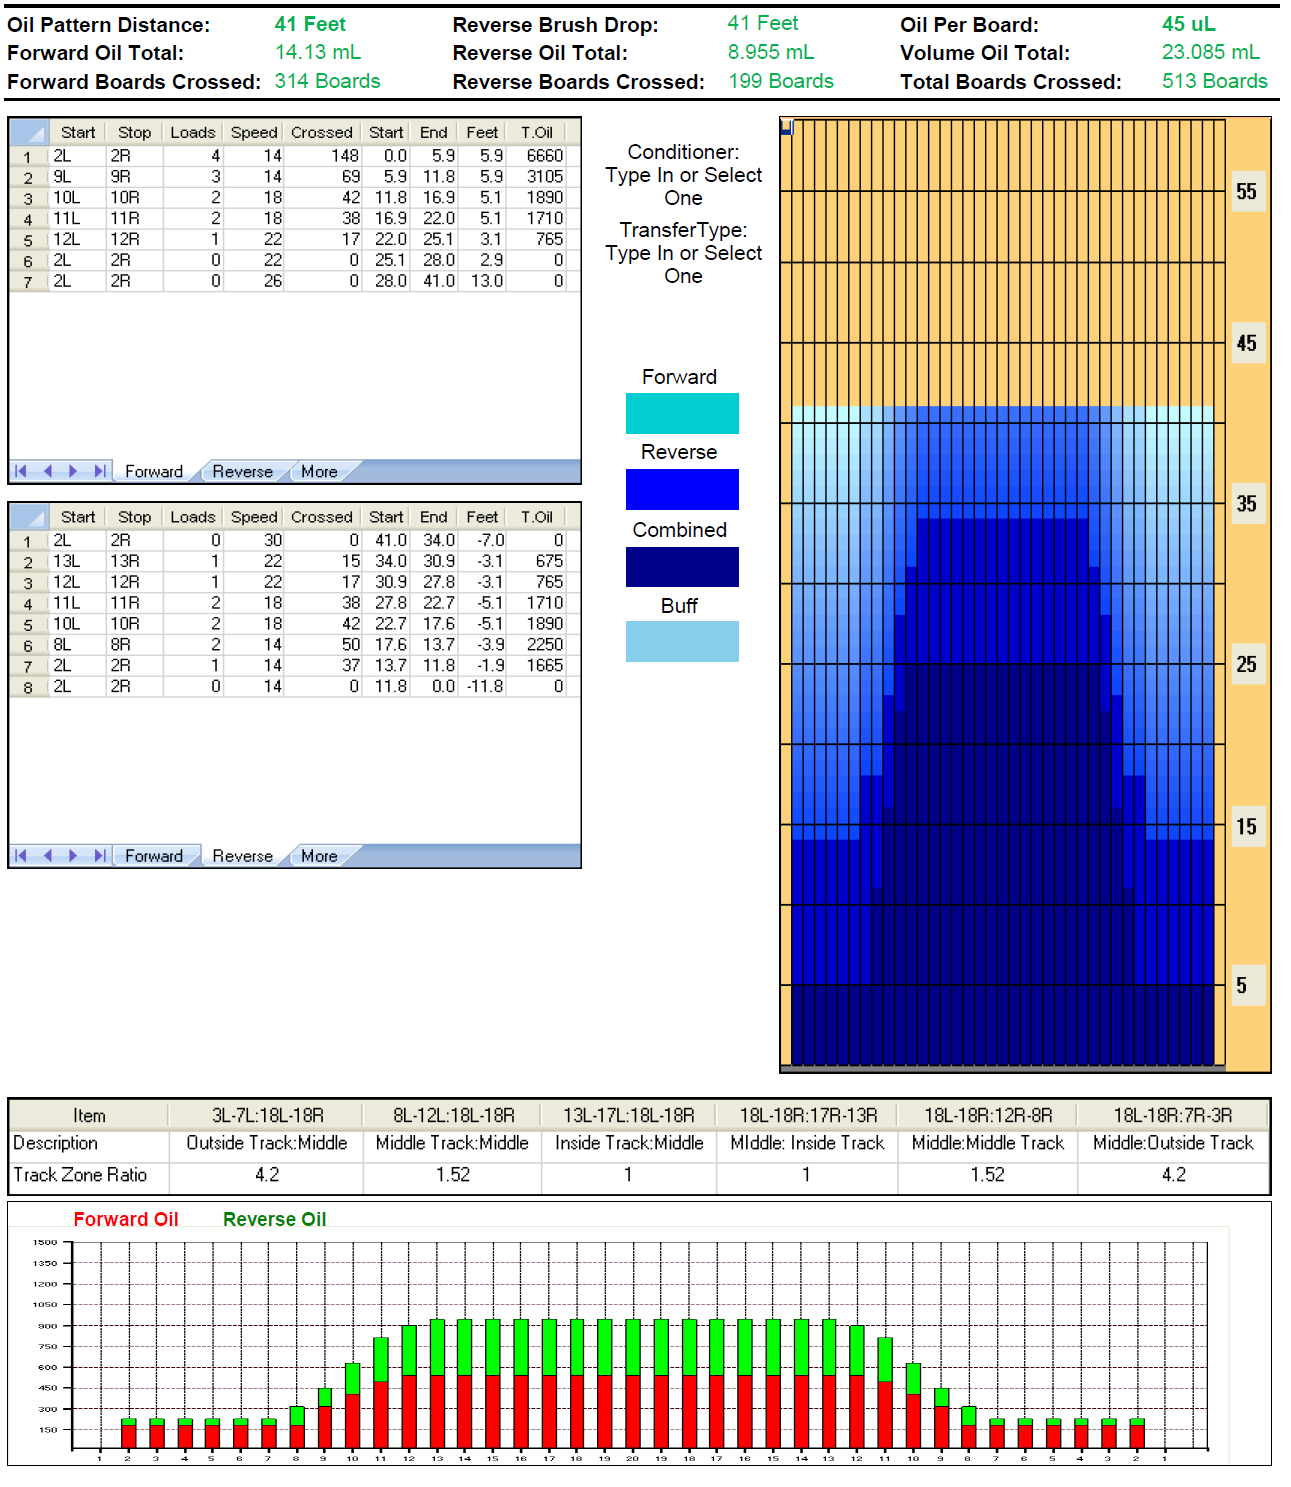Click select-all corner of the upper table
The image size is (1291, 1487).
pos(28,132)
